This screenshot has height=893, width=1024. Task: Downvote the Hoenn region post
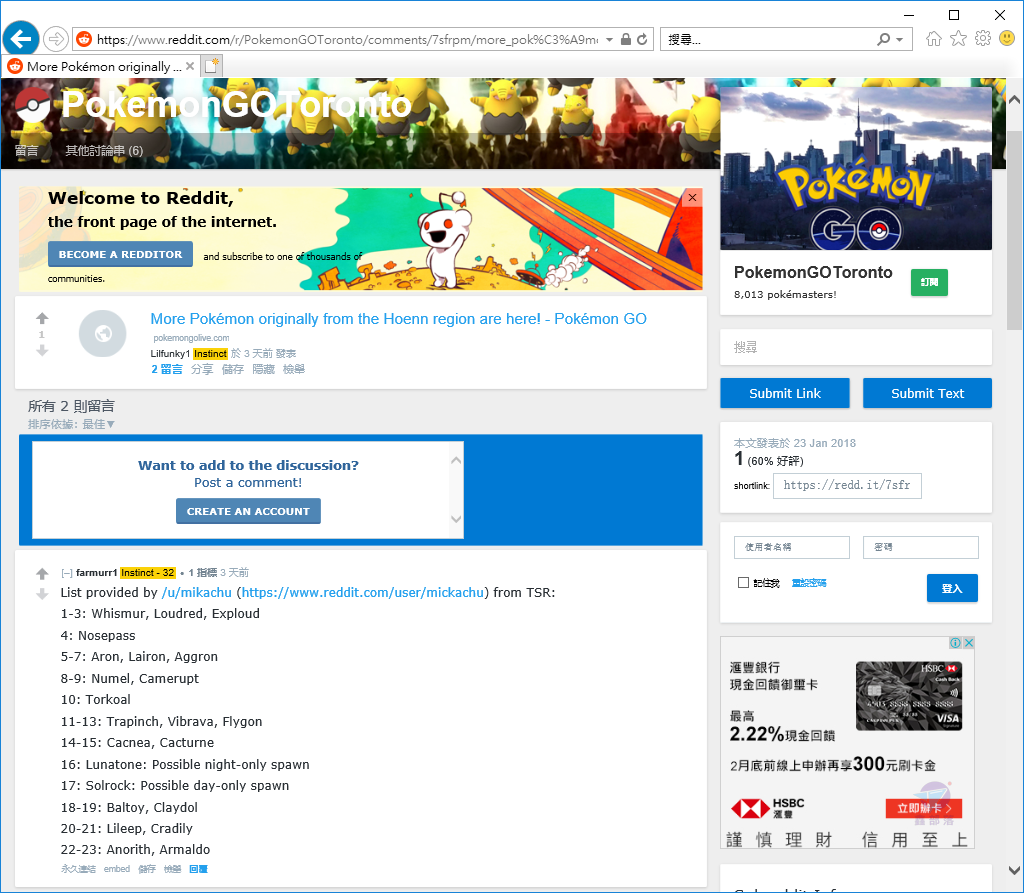42,351
